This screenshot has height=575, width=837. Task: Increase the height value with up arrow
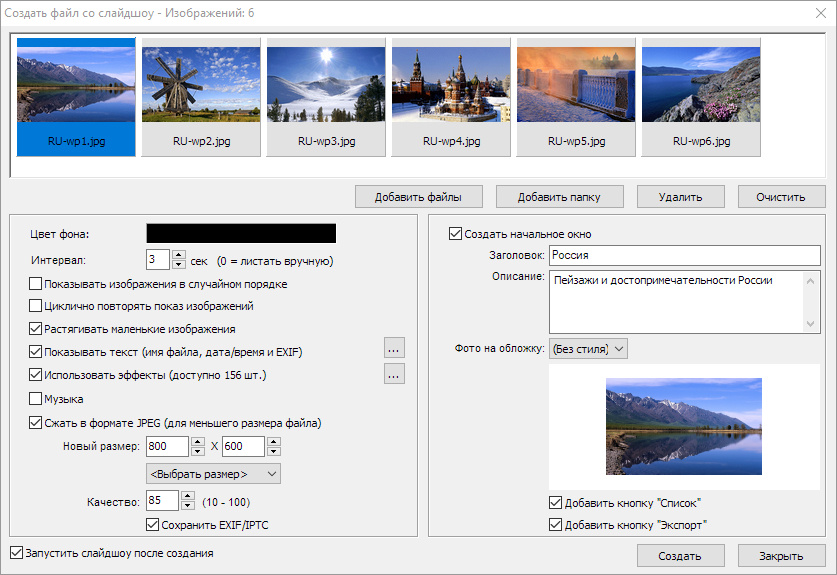pyautogui.click(x=274, y=442)
